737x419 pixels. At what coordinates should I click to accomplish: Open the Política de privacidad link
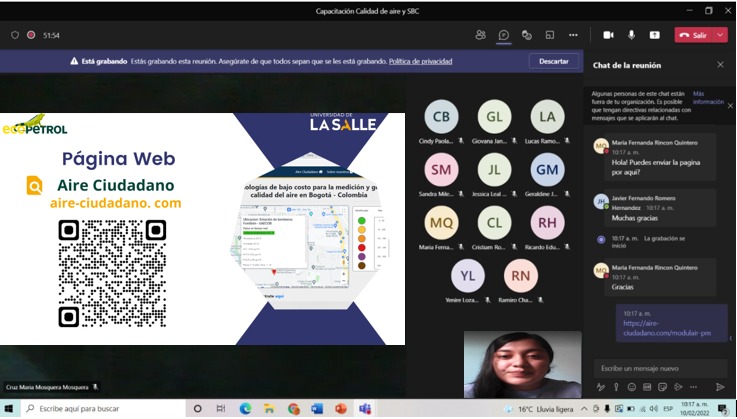tap(420, 61)
